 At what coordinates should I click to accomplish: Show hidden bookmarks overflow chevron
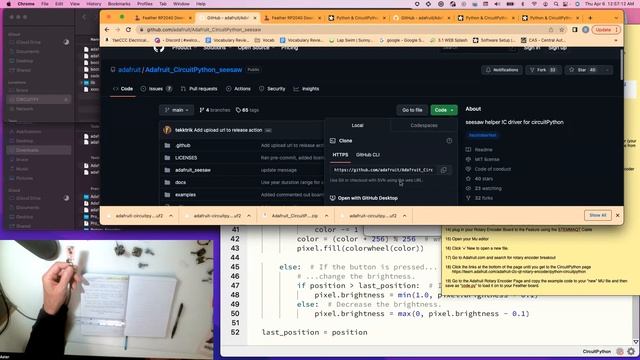click(616, 40)
